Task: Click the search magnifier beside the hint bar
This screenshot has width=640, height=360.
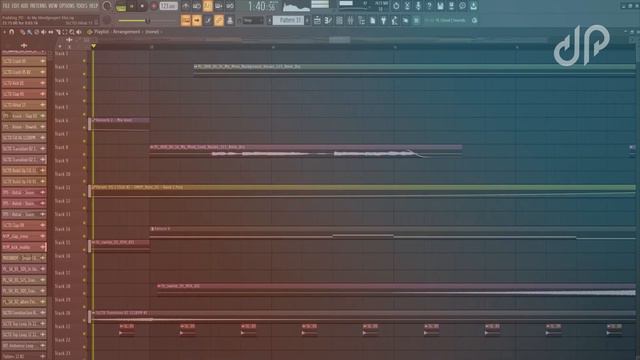Action: pyautogui.click(x=474, y=20)
